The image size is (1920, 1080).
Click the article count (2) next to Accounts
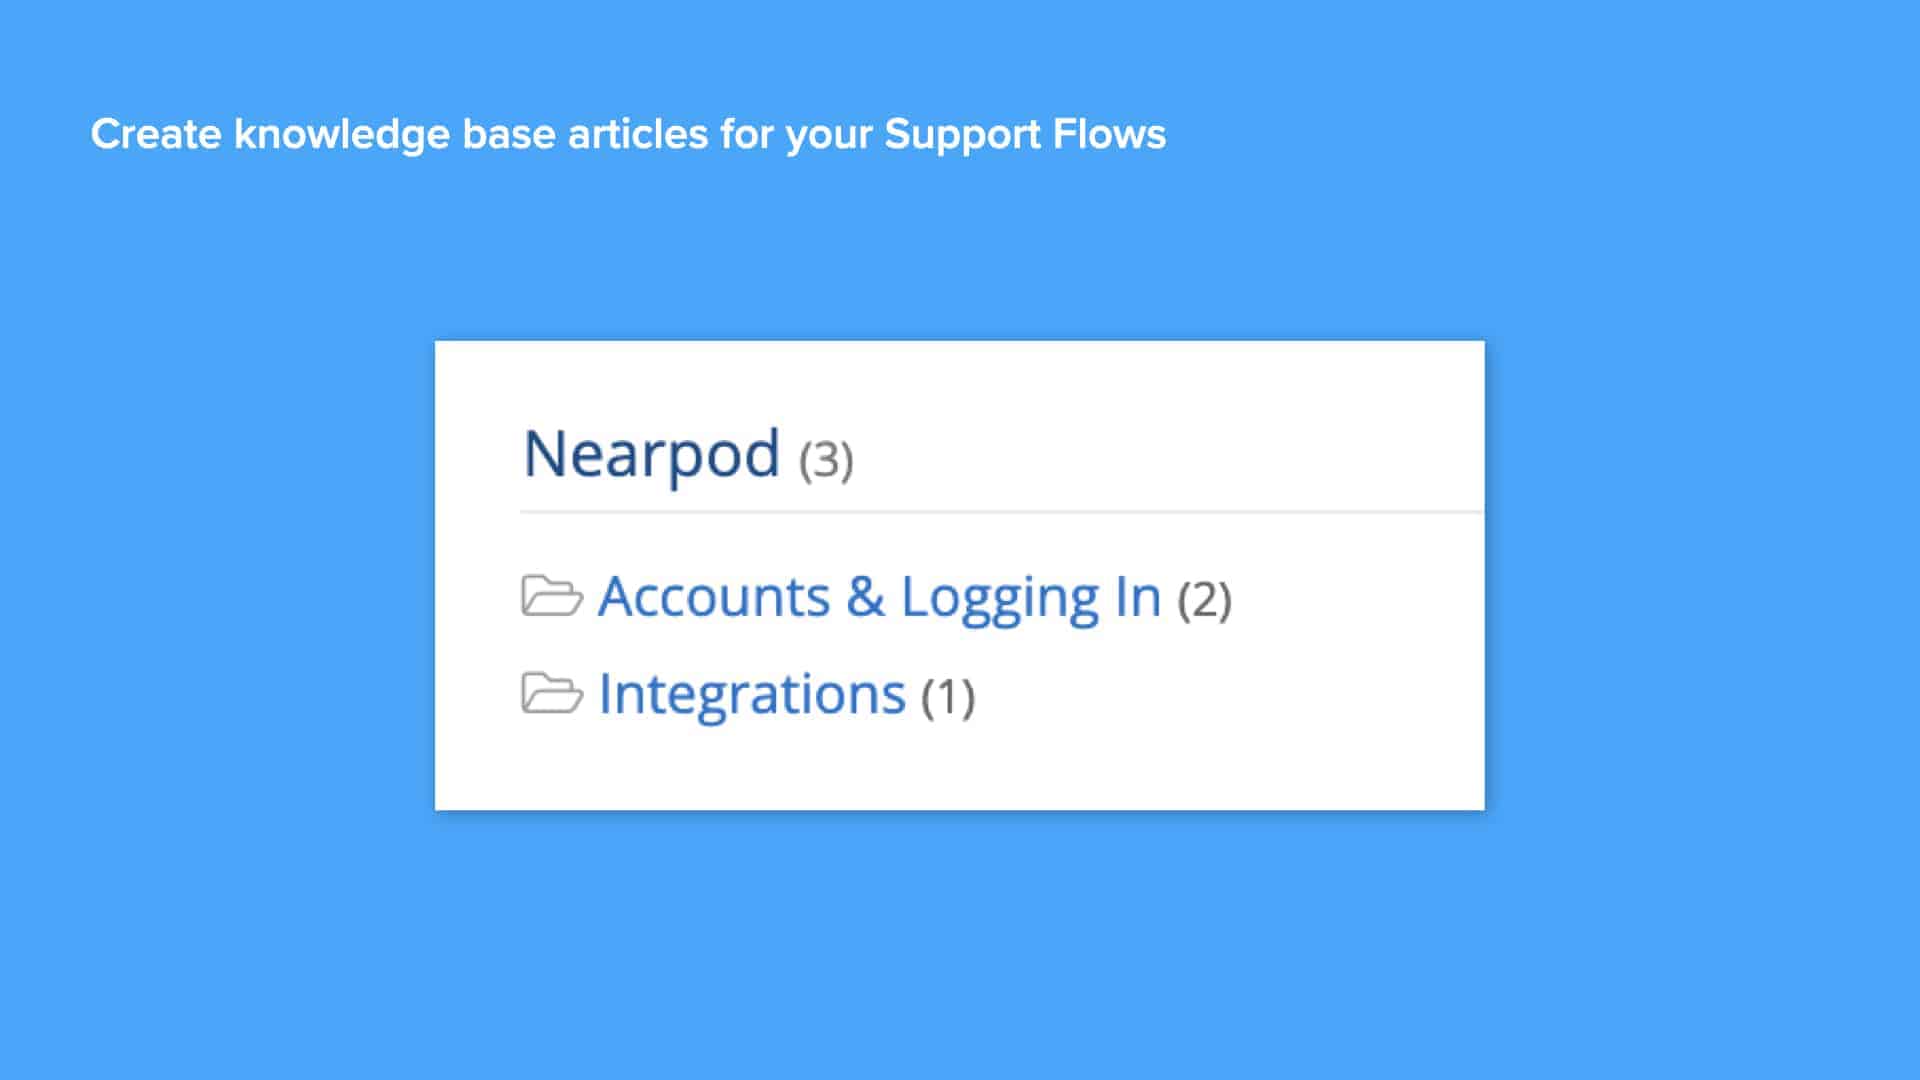coord(1206,600)
